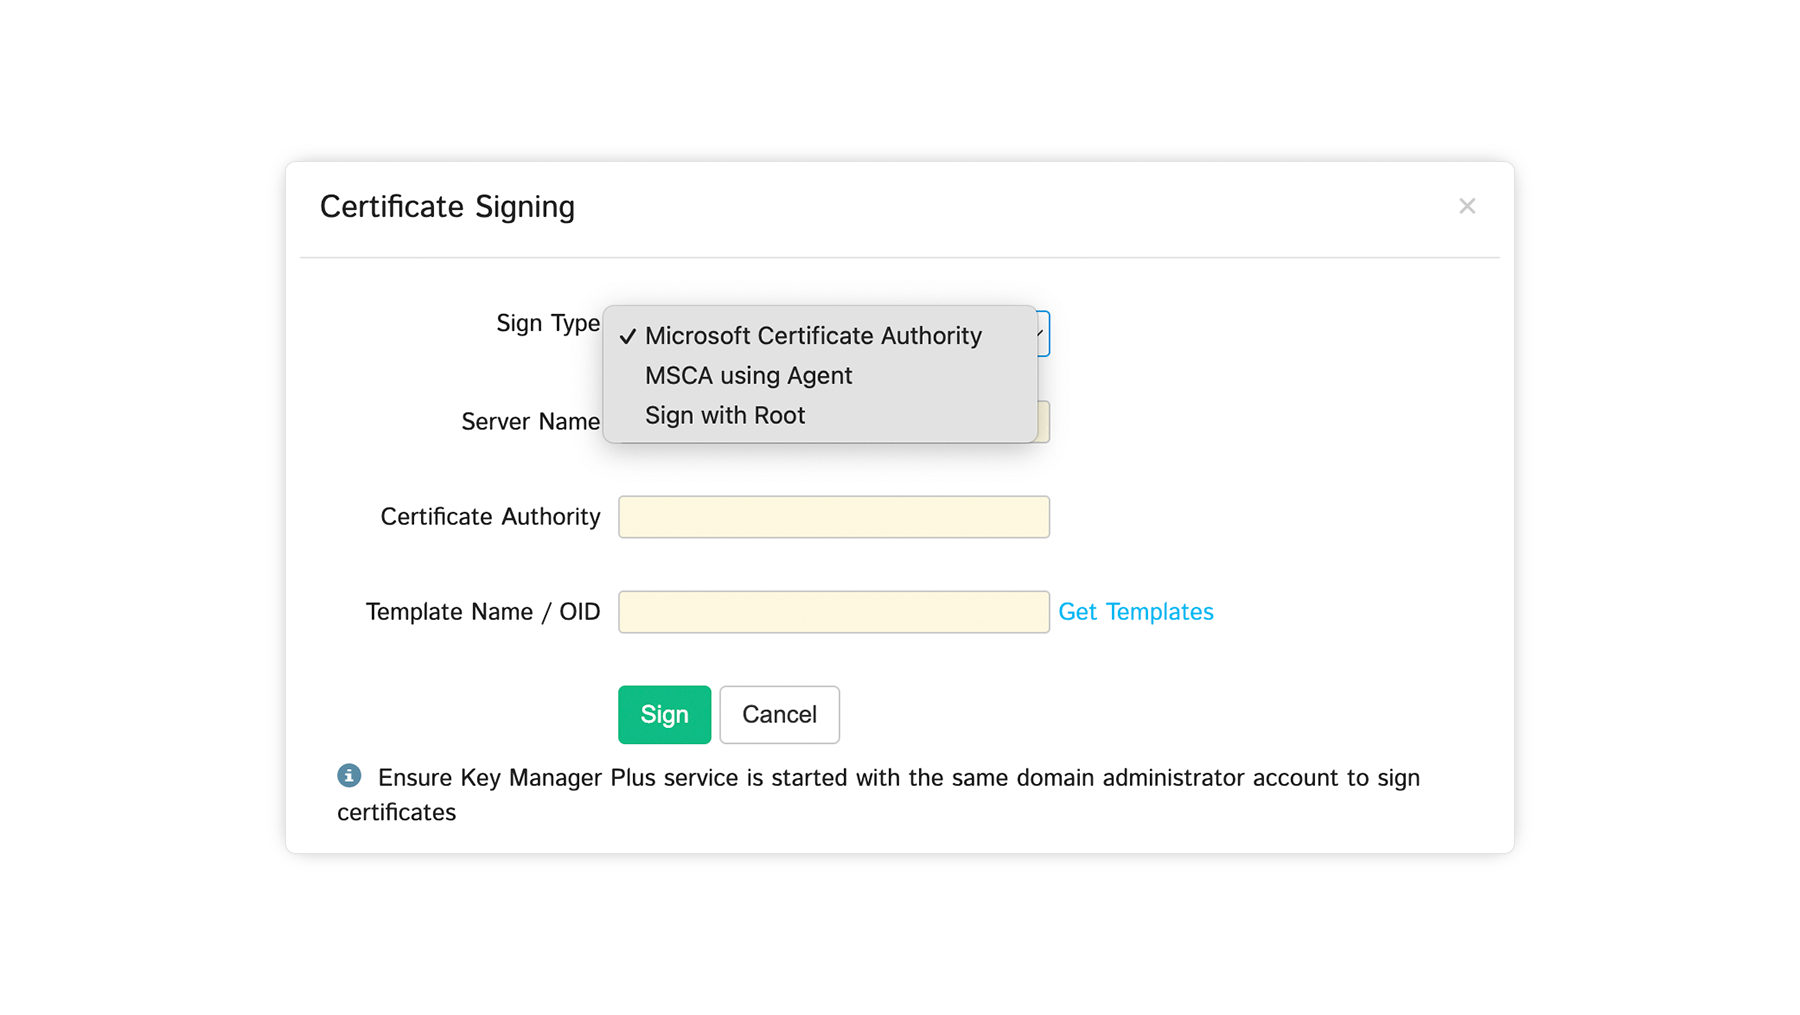Click the info icon beside the note
The image size is (1800, 1015).
click(349, 775)
